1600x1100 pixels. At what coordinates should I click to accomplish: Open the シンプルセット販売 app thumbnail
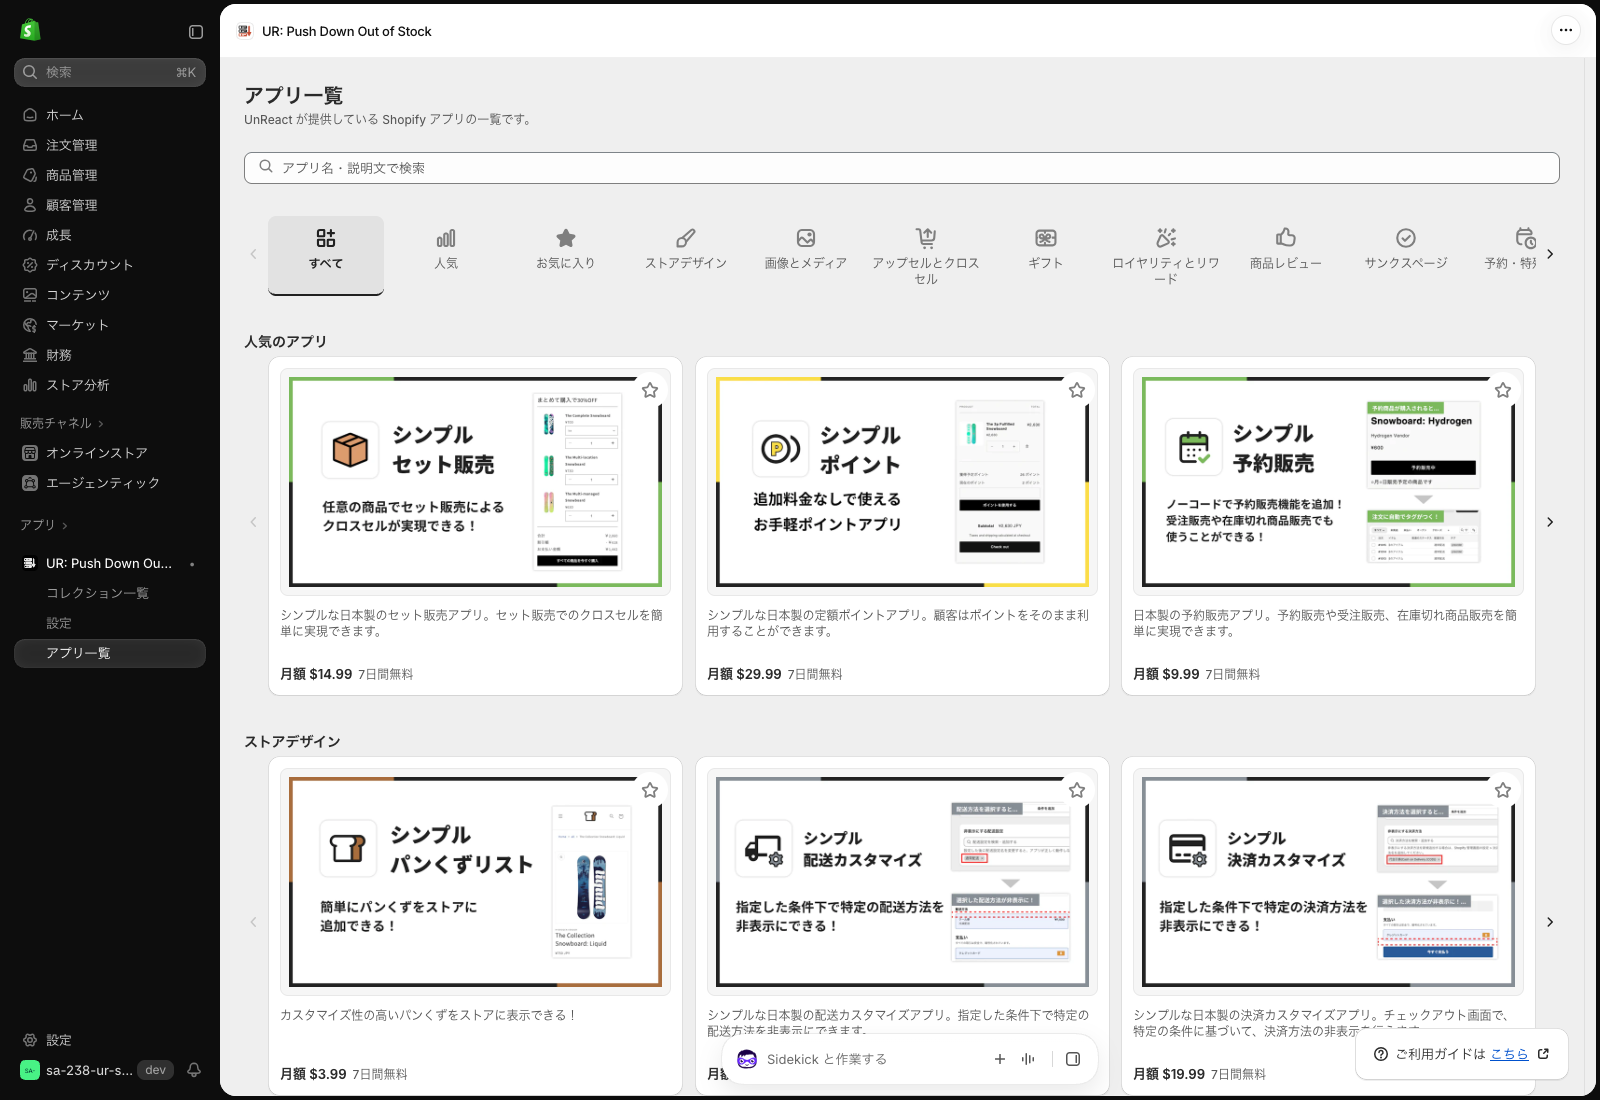click(x=475, y=482)
